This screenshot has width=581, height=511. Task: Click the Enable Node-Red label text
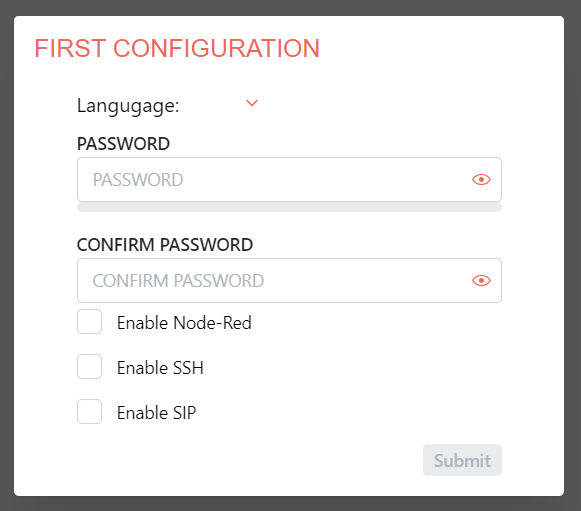point(184,323)
